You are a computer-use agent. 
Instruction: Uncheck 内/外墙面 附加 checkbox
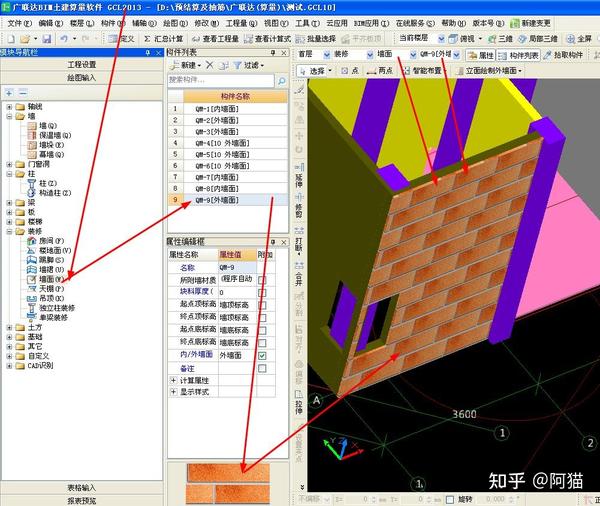click(x=262, y=356)
